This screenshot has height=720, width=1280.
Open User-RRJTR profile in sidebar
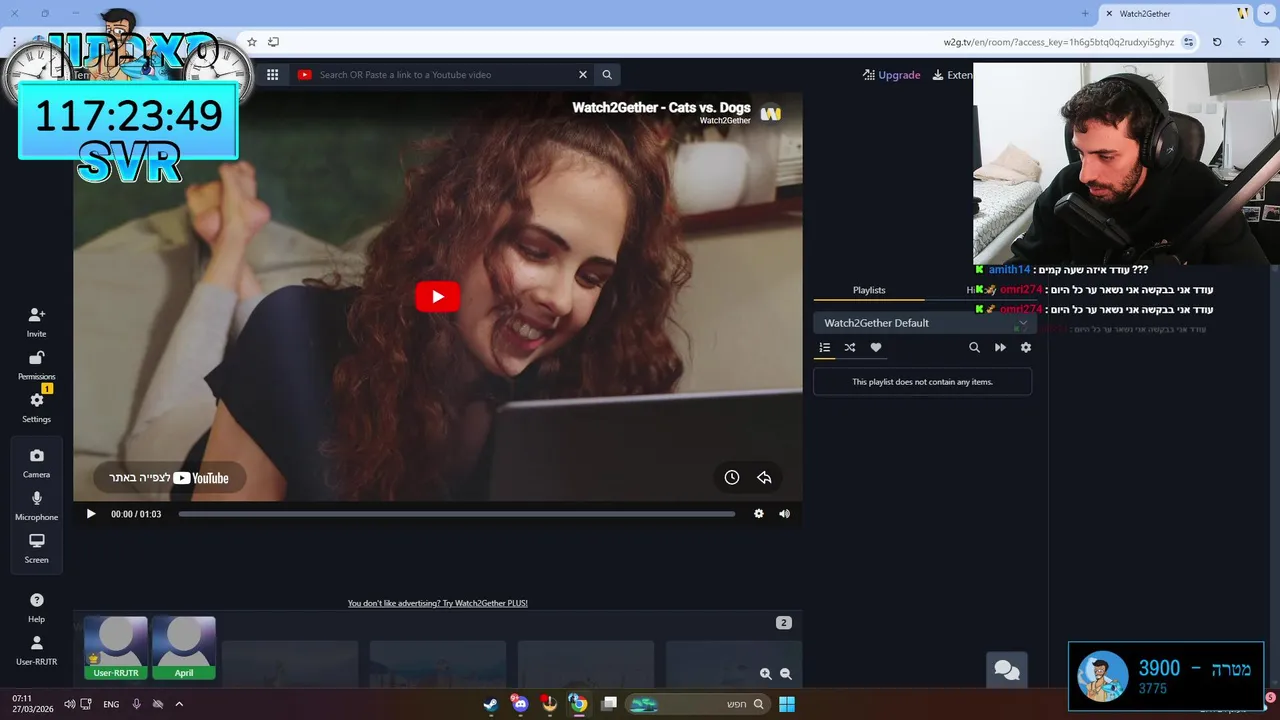point(37,650)
